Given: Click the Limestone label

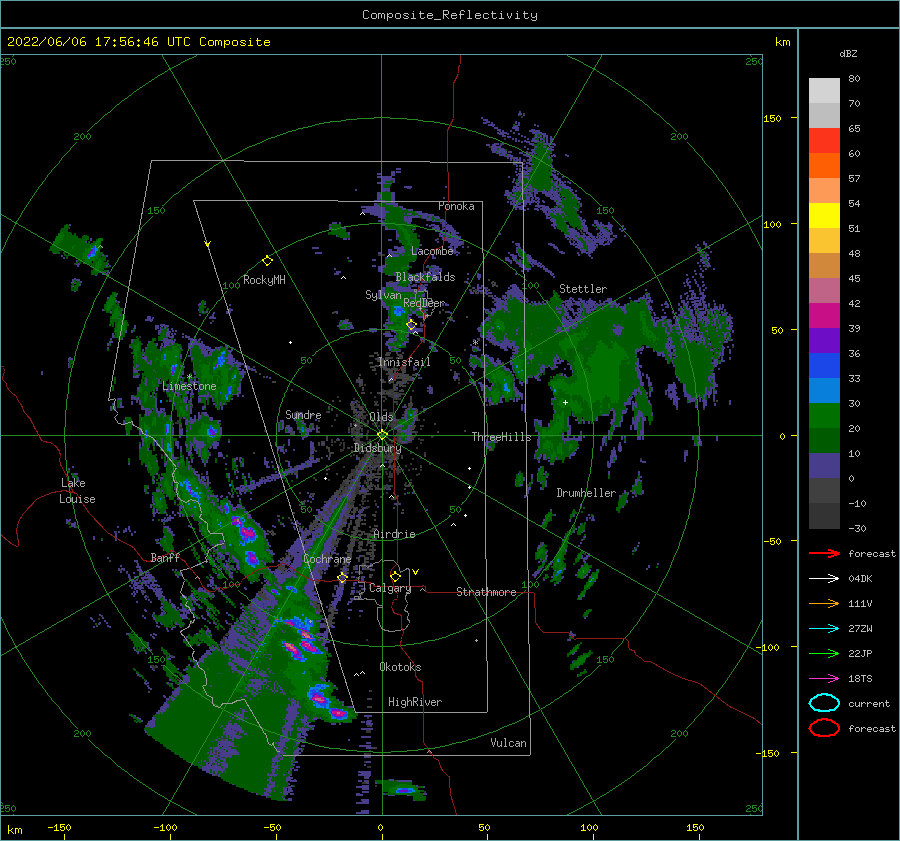Looking at the screenshot, I should (x=189, y=386).
